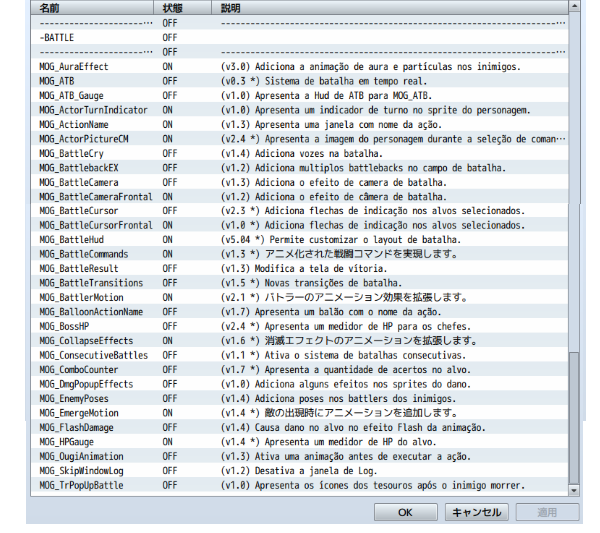The width and height of the screenshot is (600, 533).
Task: Select MOG_ATB plugin row
Action: pos(300,81)
